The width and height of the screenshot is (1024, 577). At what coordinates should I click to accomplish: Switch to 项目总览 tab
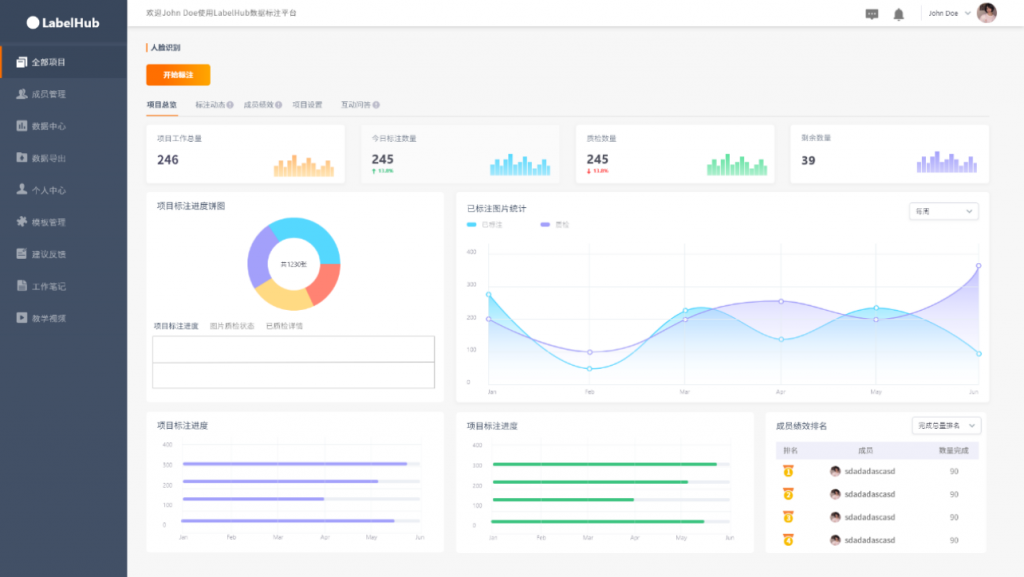pos(162,104)
